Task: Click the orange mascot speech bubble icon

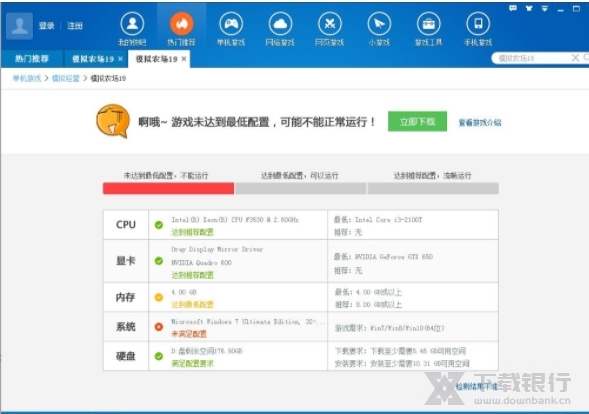Action: tap(113, 121)
